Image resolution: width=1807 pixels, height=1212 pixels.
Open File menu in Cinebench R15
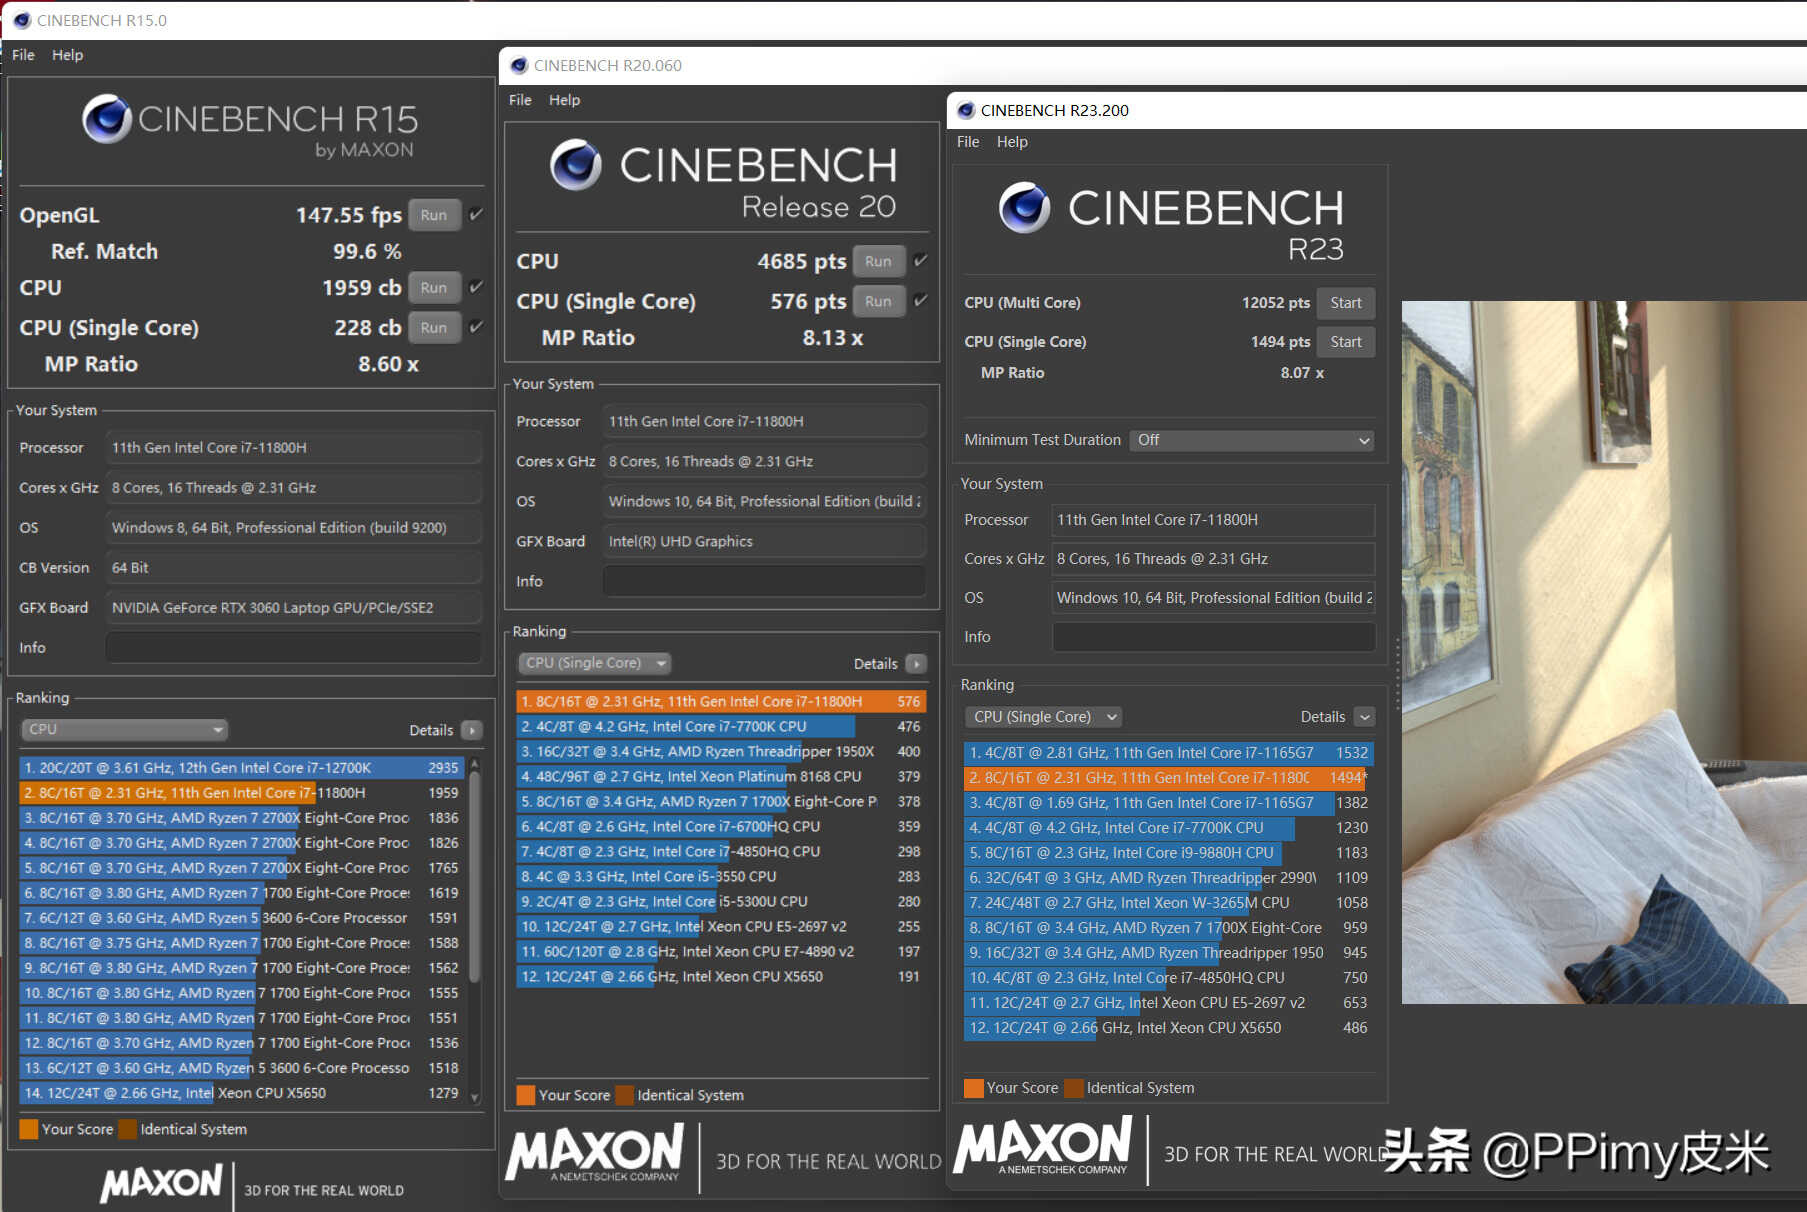[23, 55]
